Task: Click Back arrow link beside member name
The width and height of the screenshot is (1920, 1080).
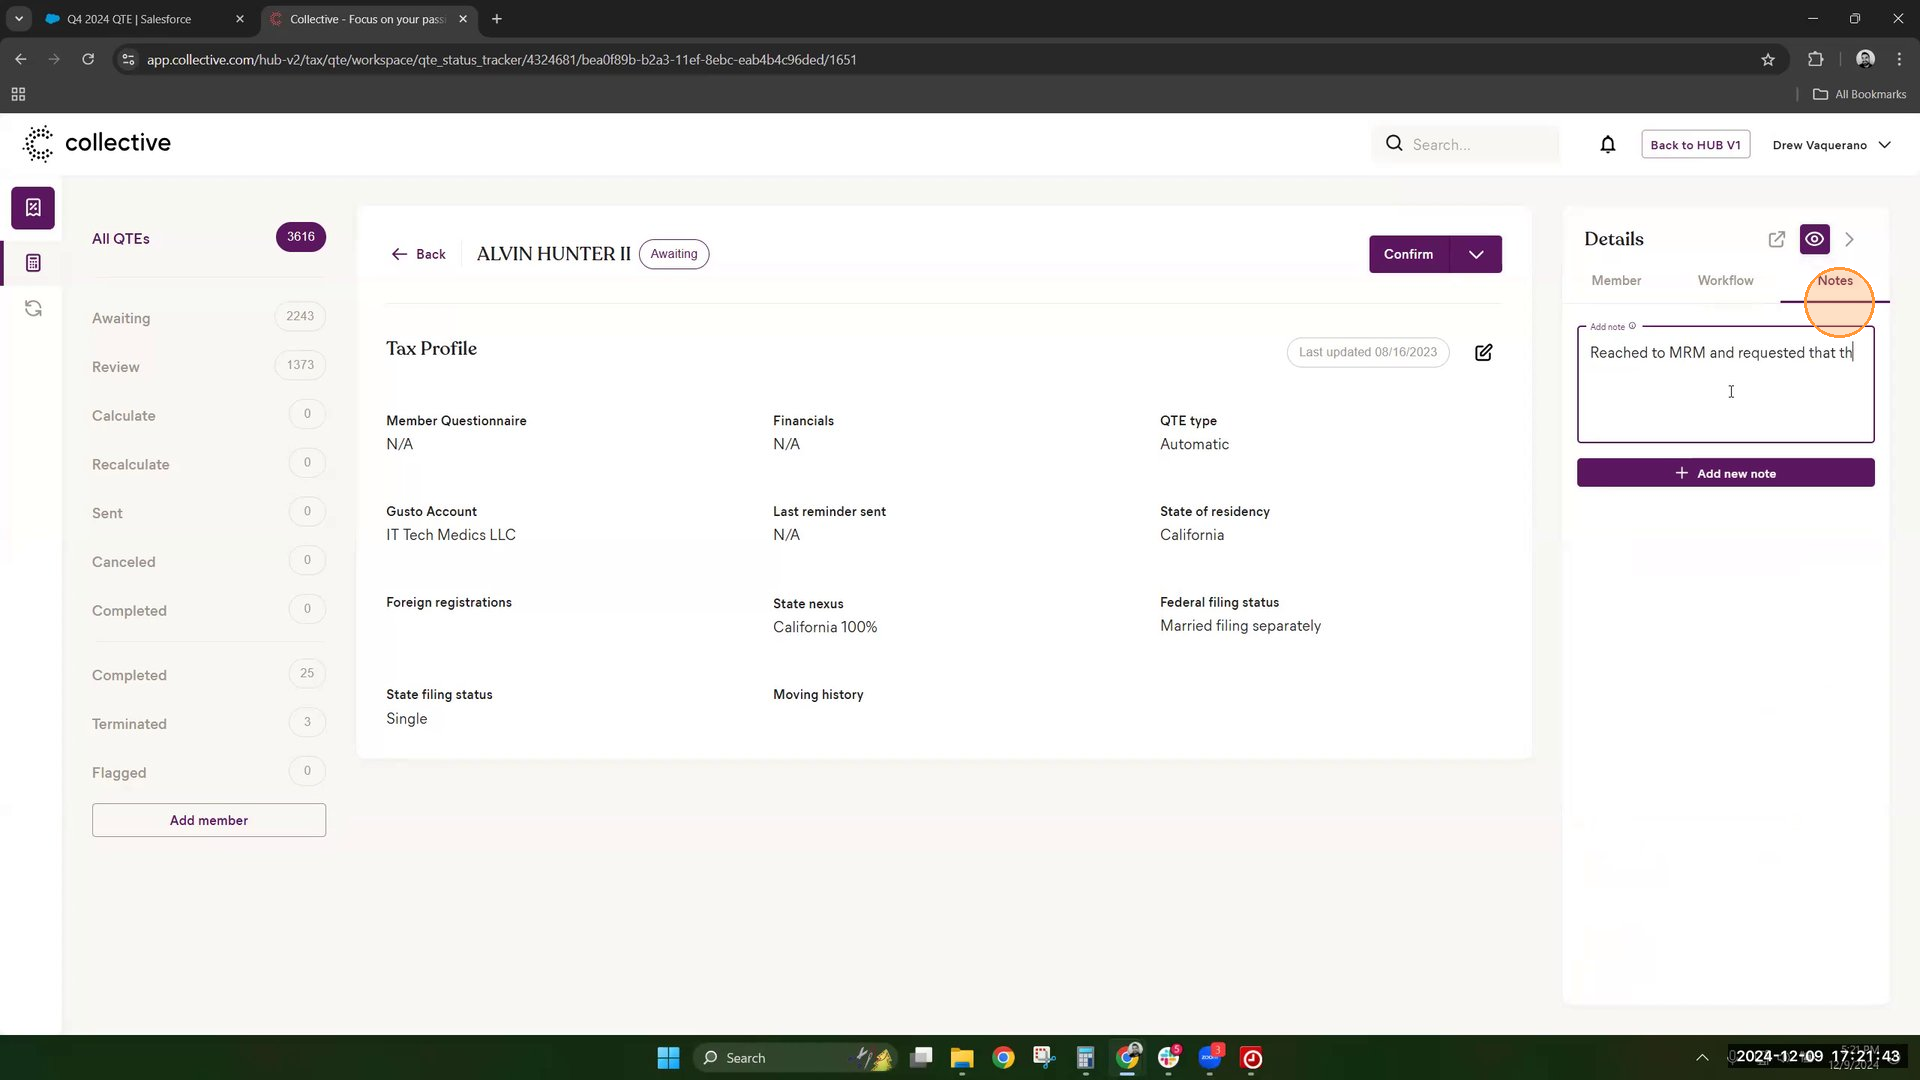Action: tap(418, 254)
